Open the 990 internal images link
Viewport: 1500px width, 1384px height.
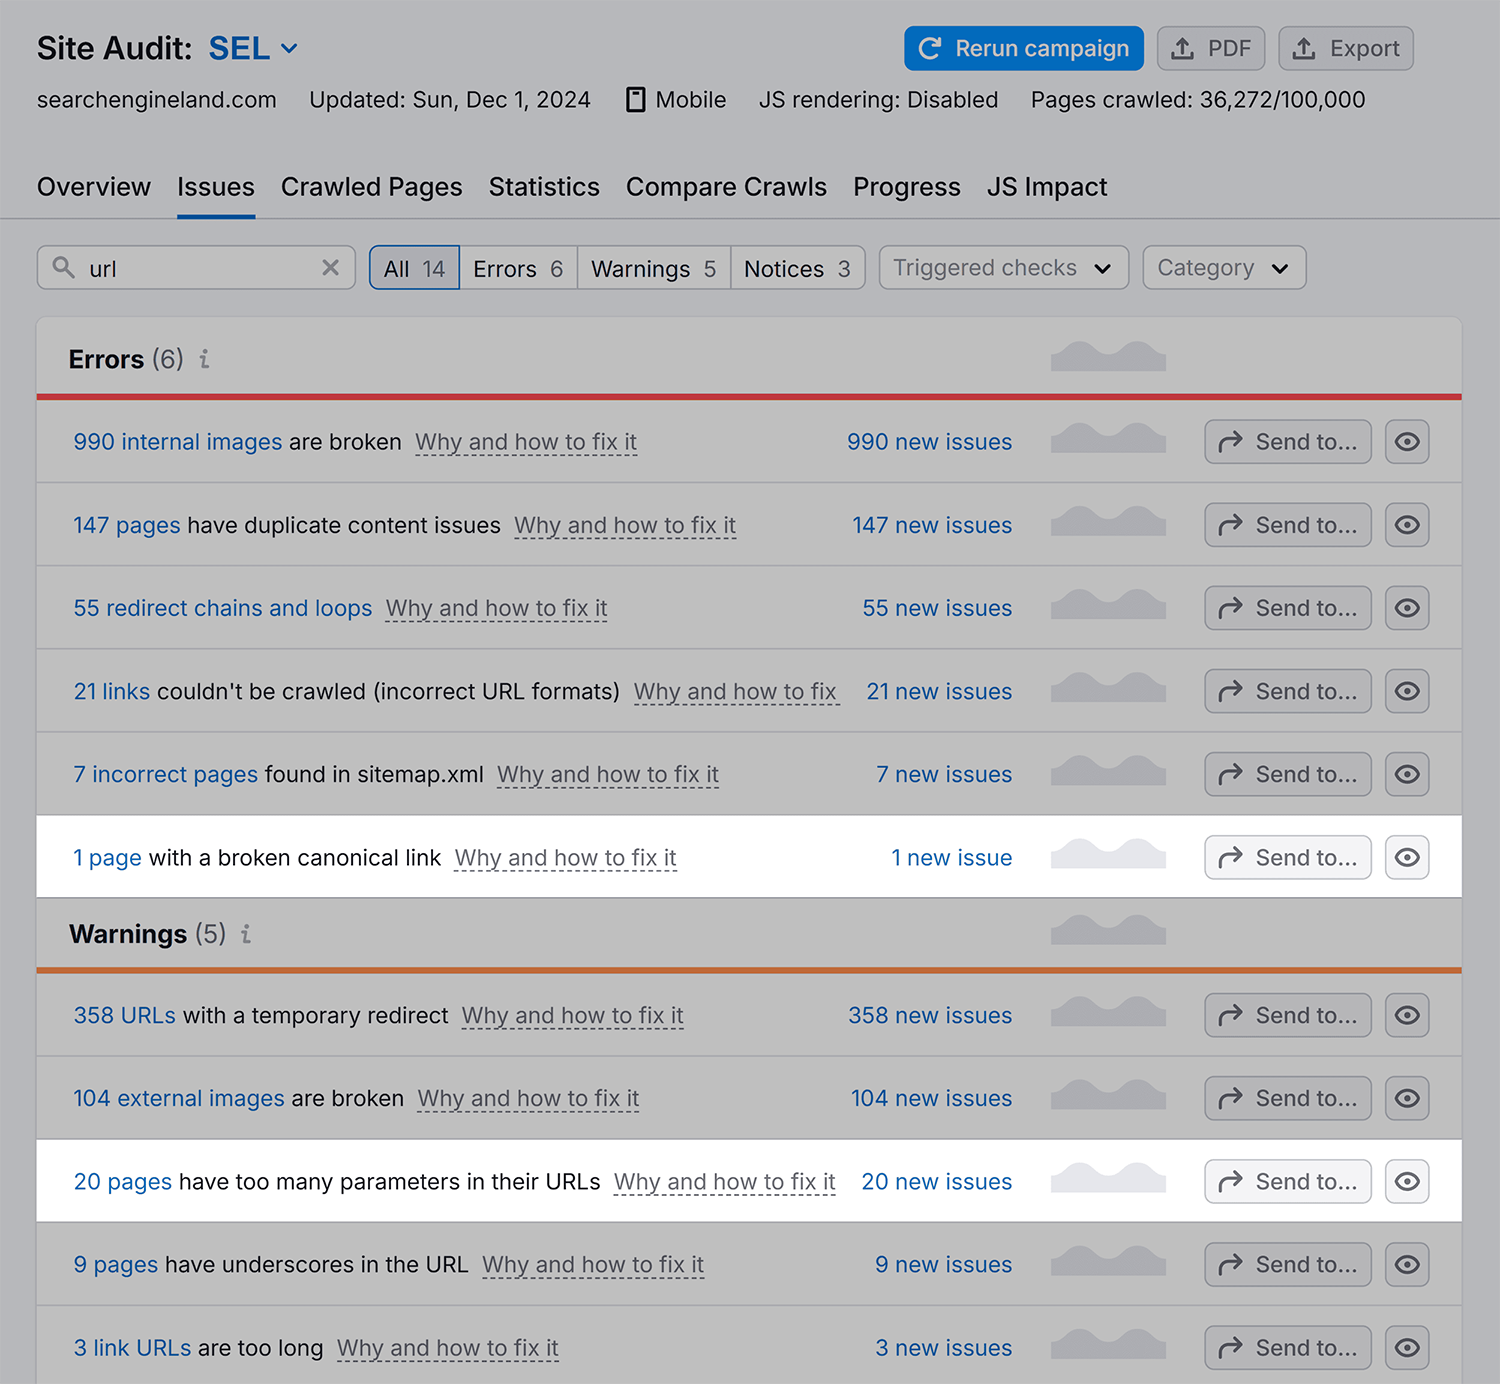click(178, 442)
